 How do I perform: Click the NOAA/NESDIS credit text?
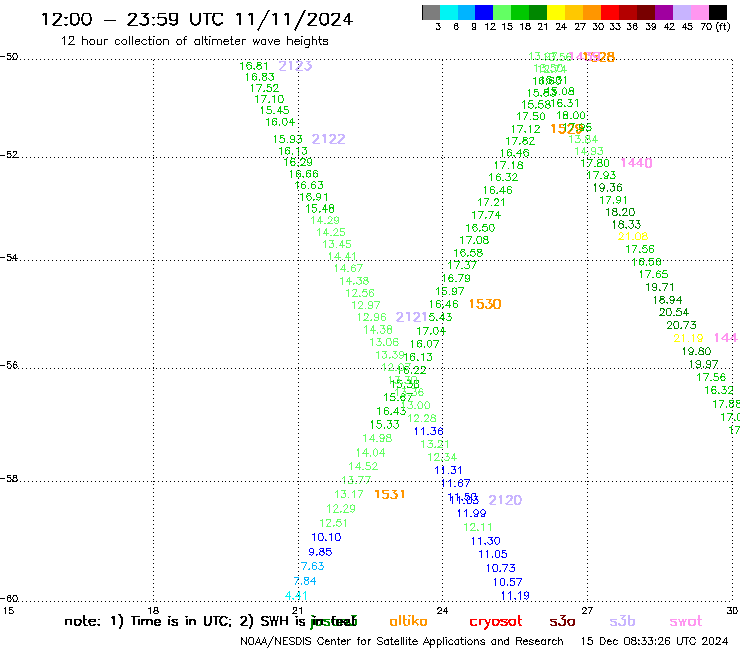402,641
